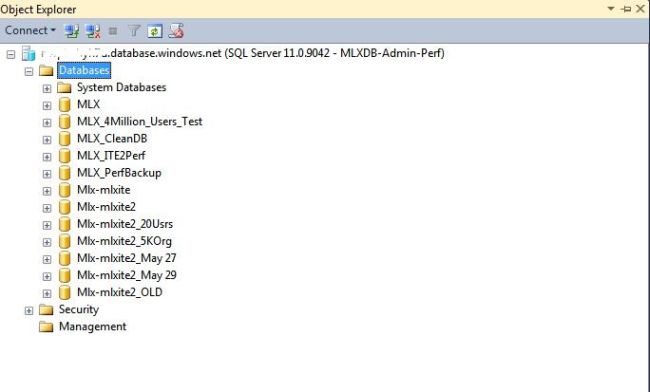Viewport: 650px width, 392px height.
Task: Click the Mlx-mlxite2_20Usrs database icon
Action: click(65, 224)
